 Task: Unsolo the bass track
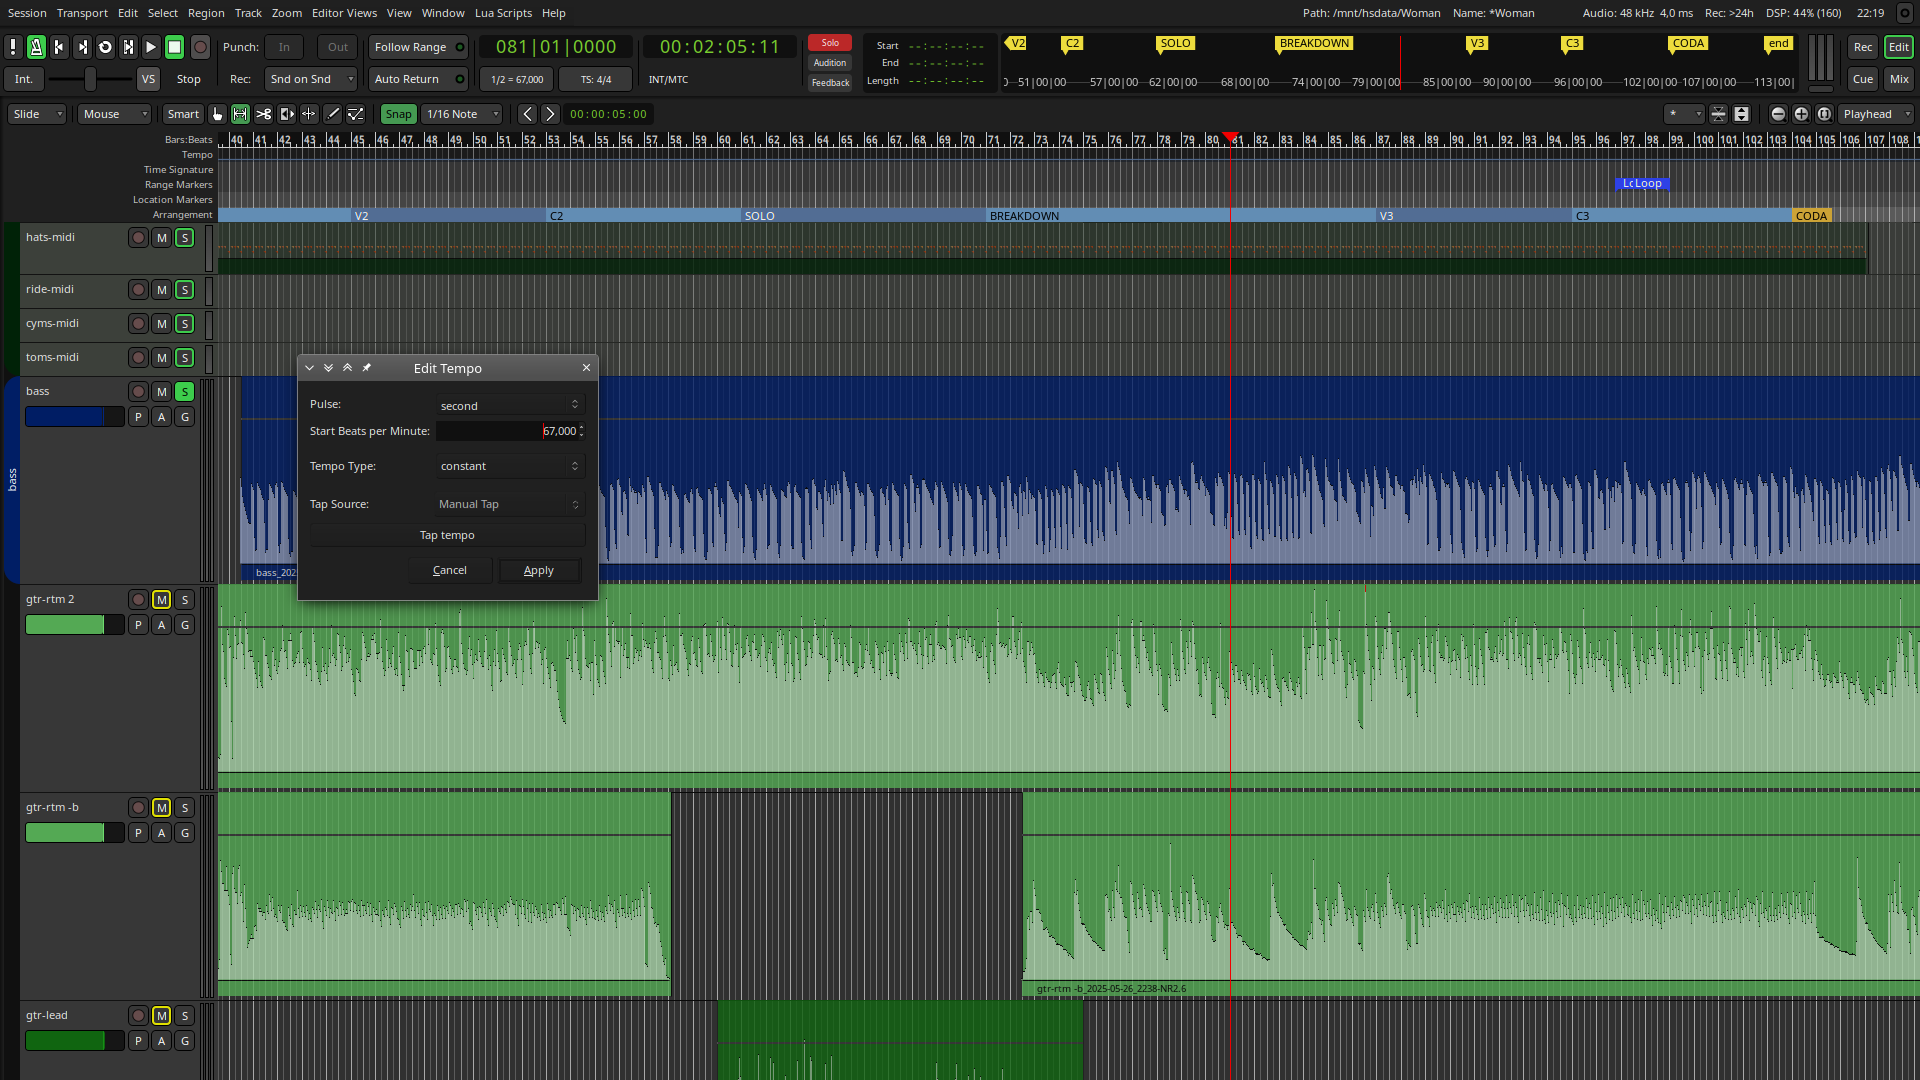(x=185, y=392)
